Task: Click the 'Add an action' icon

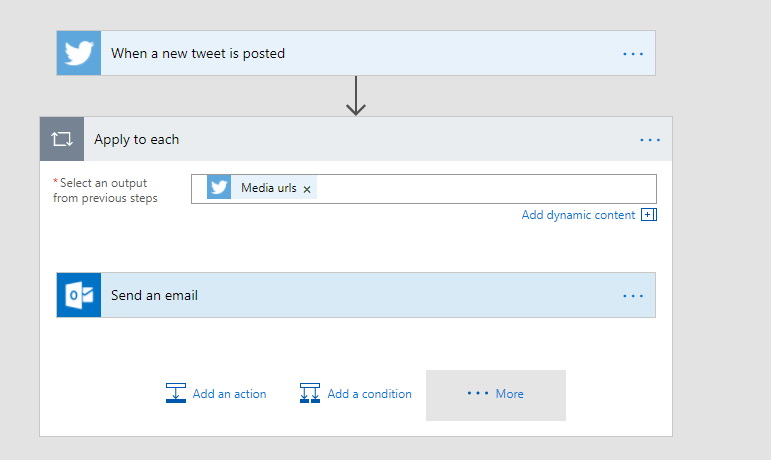Action: click(176, 393)
